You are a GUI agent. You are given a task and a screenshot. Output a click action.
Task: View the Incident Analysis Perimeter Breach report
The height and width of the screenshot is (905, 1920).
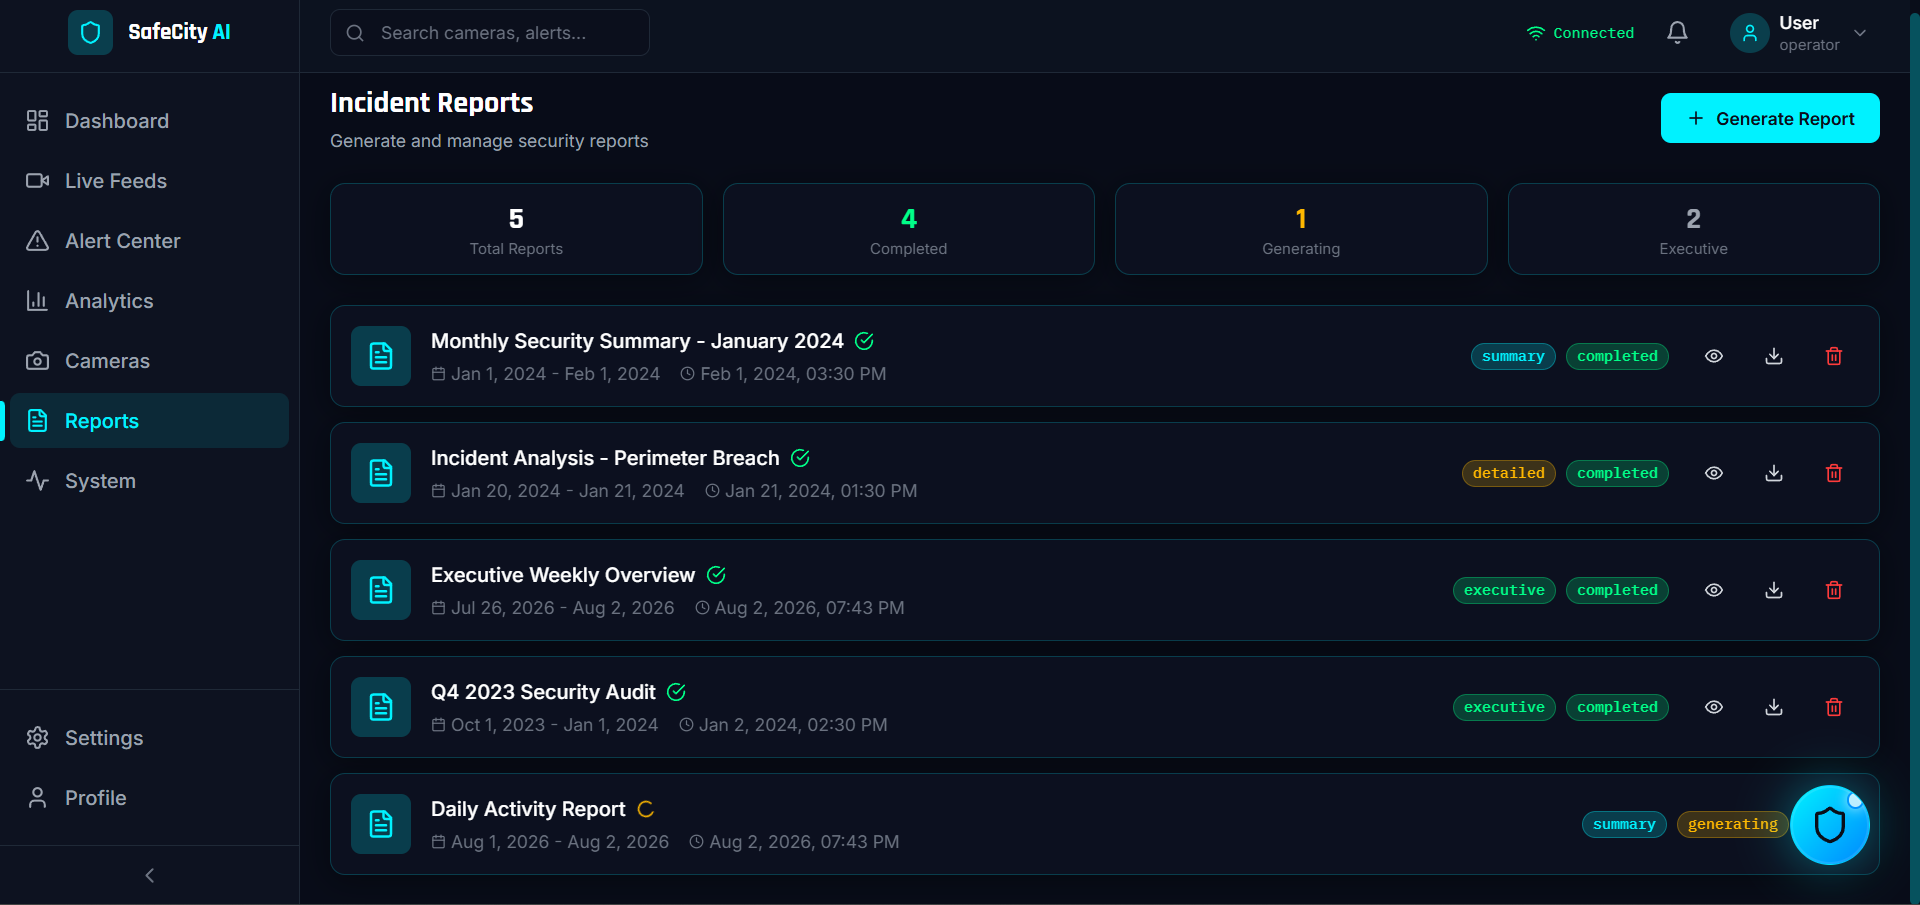coord(1714,473)
